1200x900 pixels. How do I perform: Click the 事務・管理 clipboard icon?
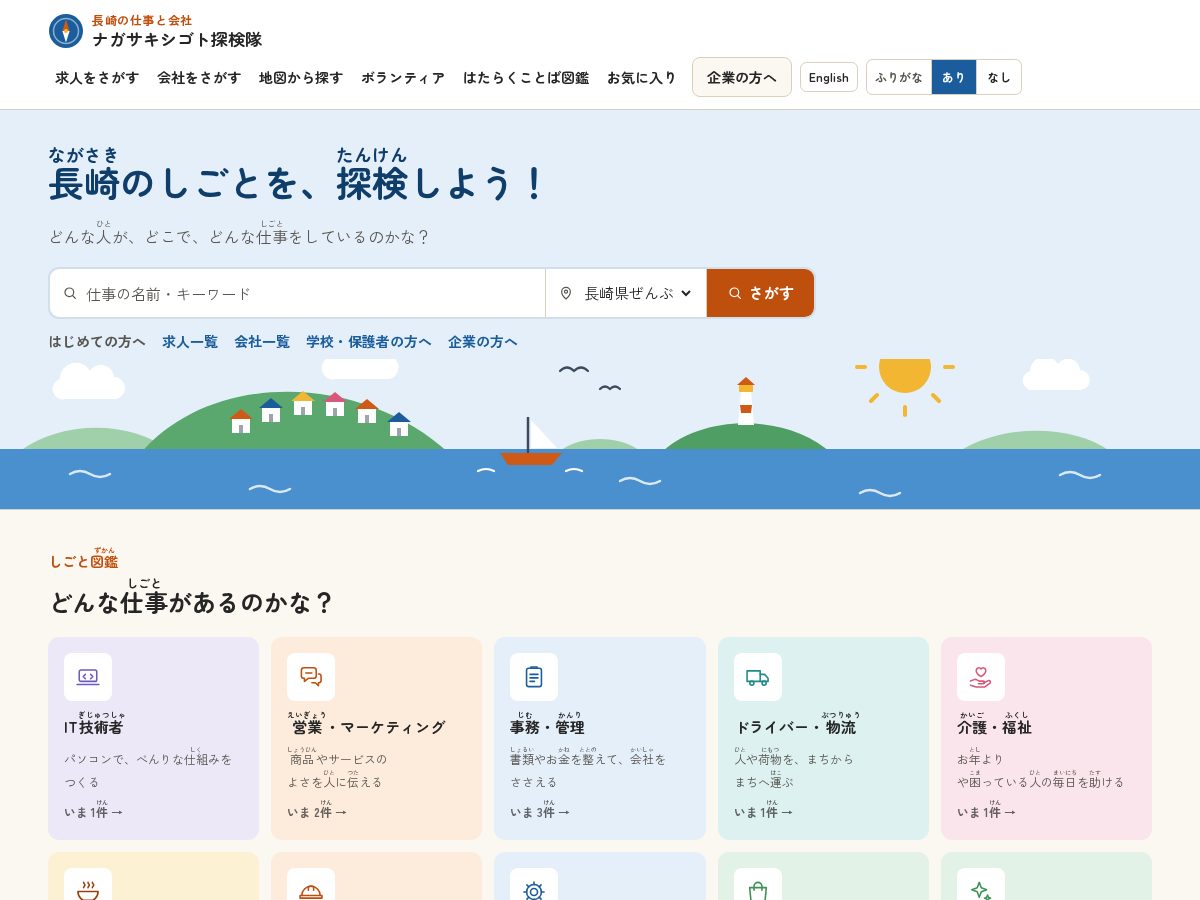(x=534, y=677)
